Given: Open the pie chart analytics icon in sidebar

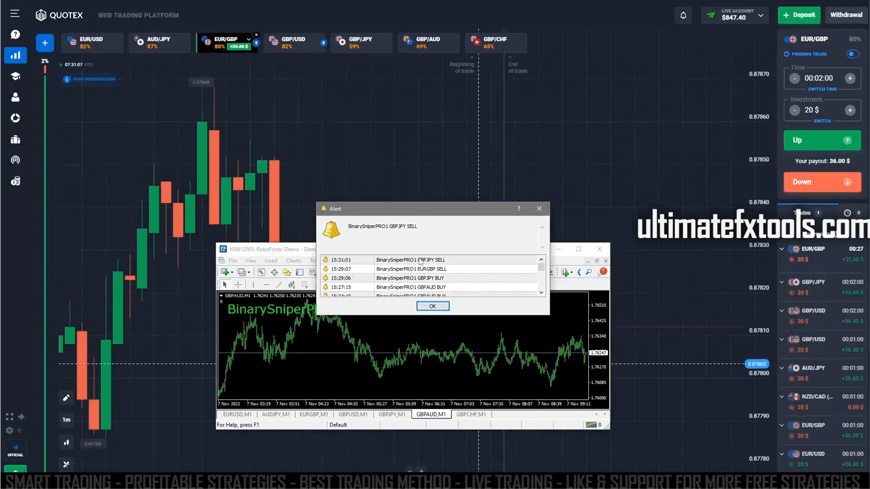Looking at the screenshot, I should coord(15,118).
